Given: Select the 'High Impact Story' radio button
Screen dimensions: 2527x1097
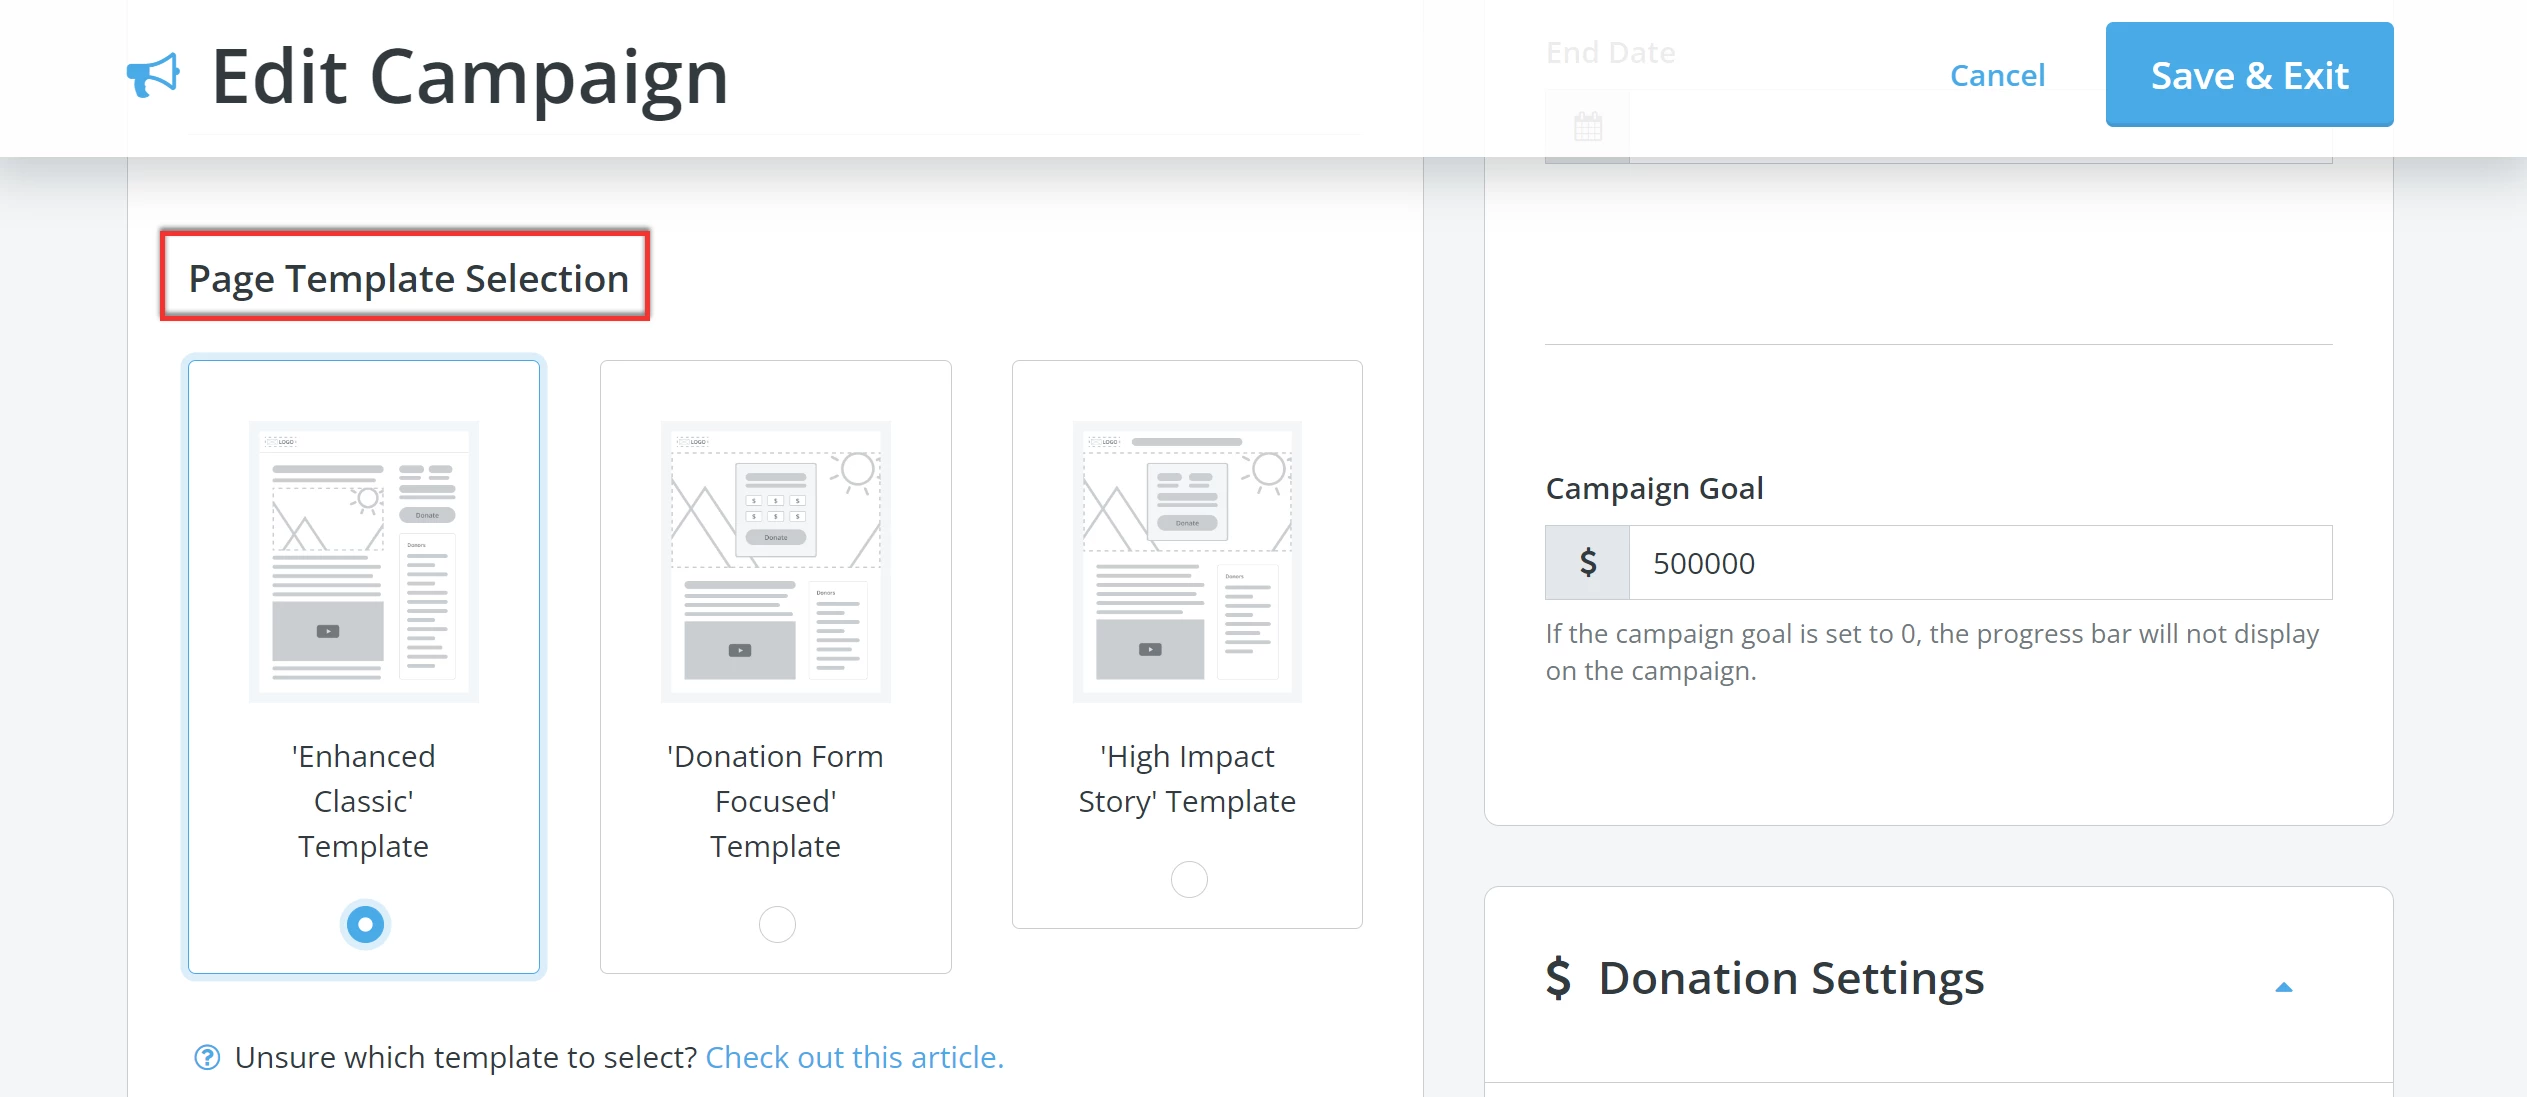Looking at the screenshot, I should 1187,880.
